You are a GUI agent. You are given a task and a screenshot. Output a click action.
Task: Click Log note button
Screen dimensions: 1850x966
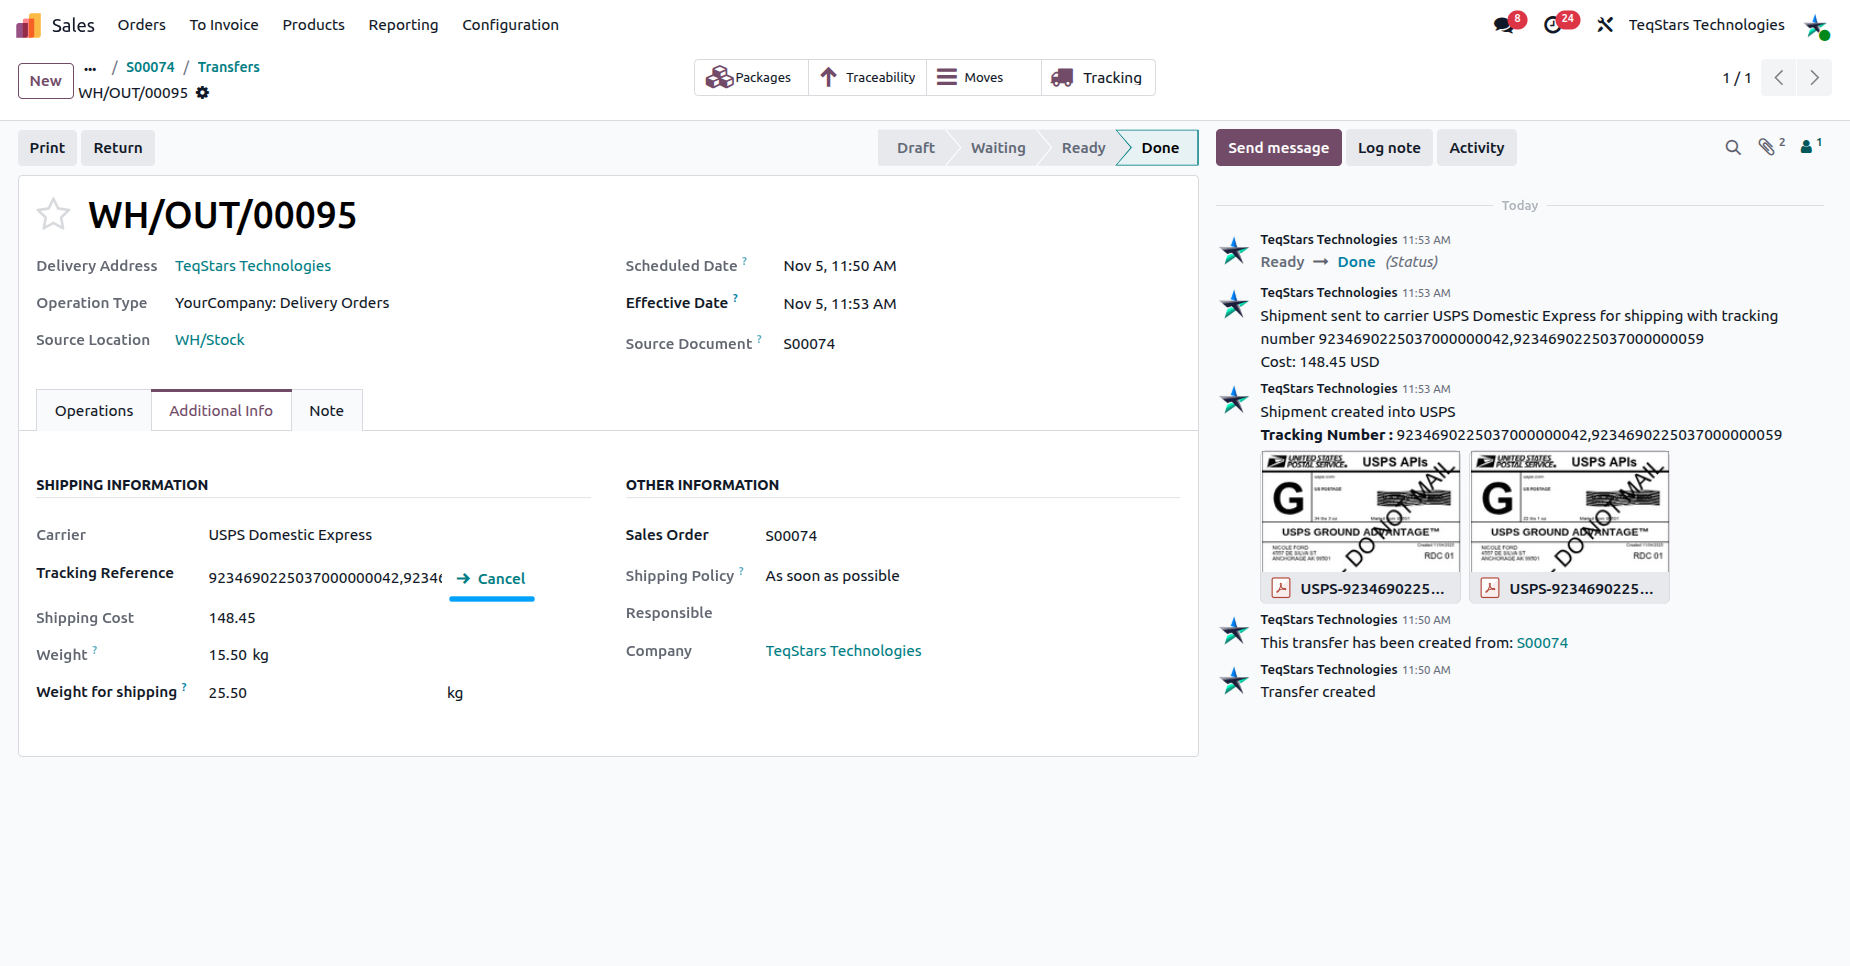click(x=1389, y=148)
